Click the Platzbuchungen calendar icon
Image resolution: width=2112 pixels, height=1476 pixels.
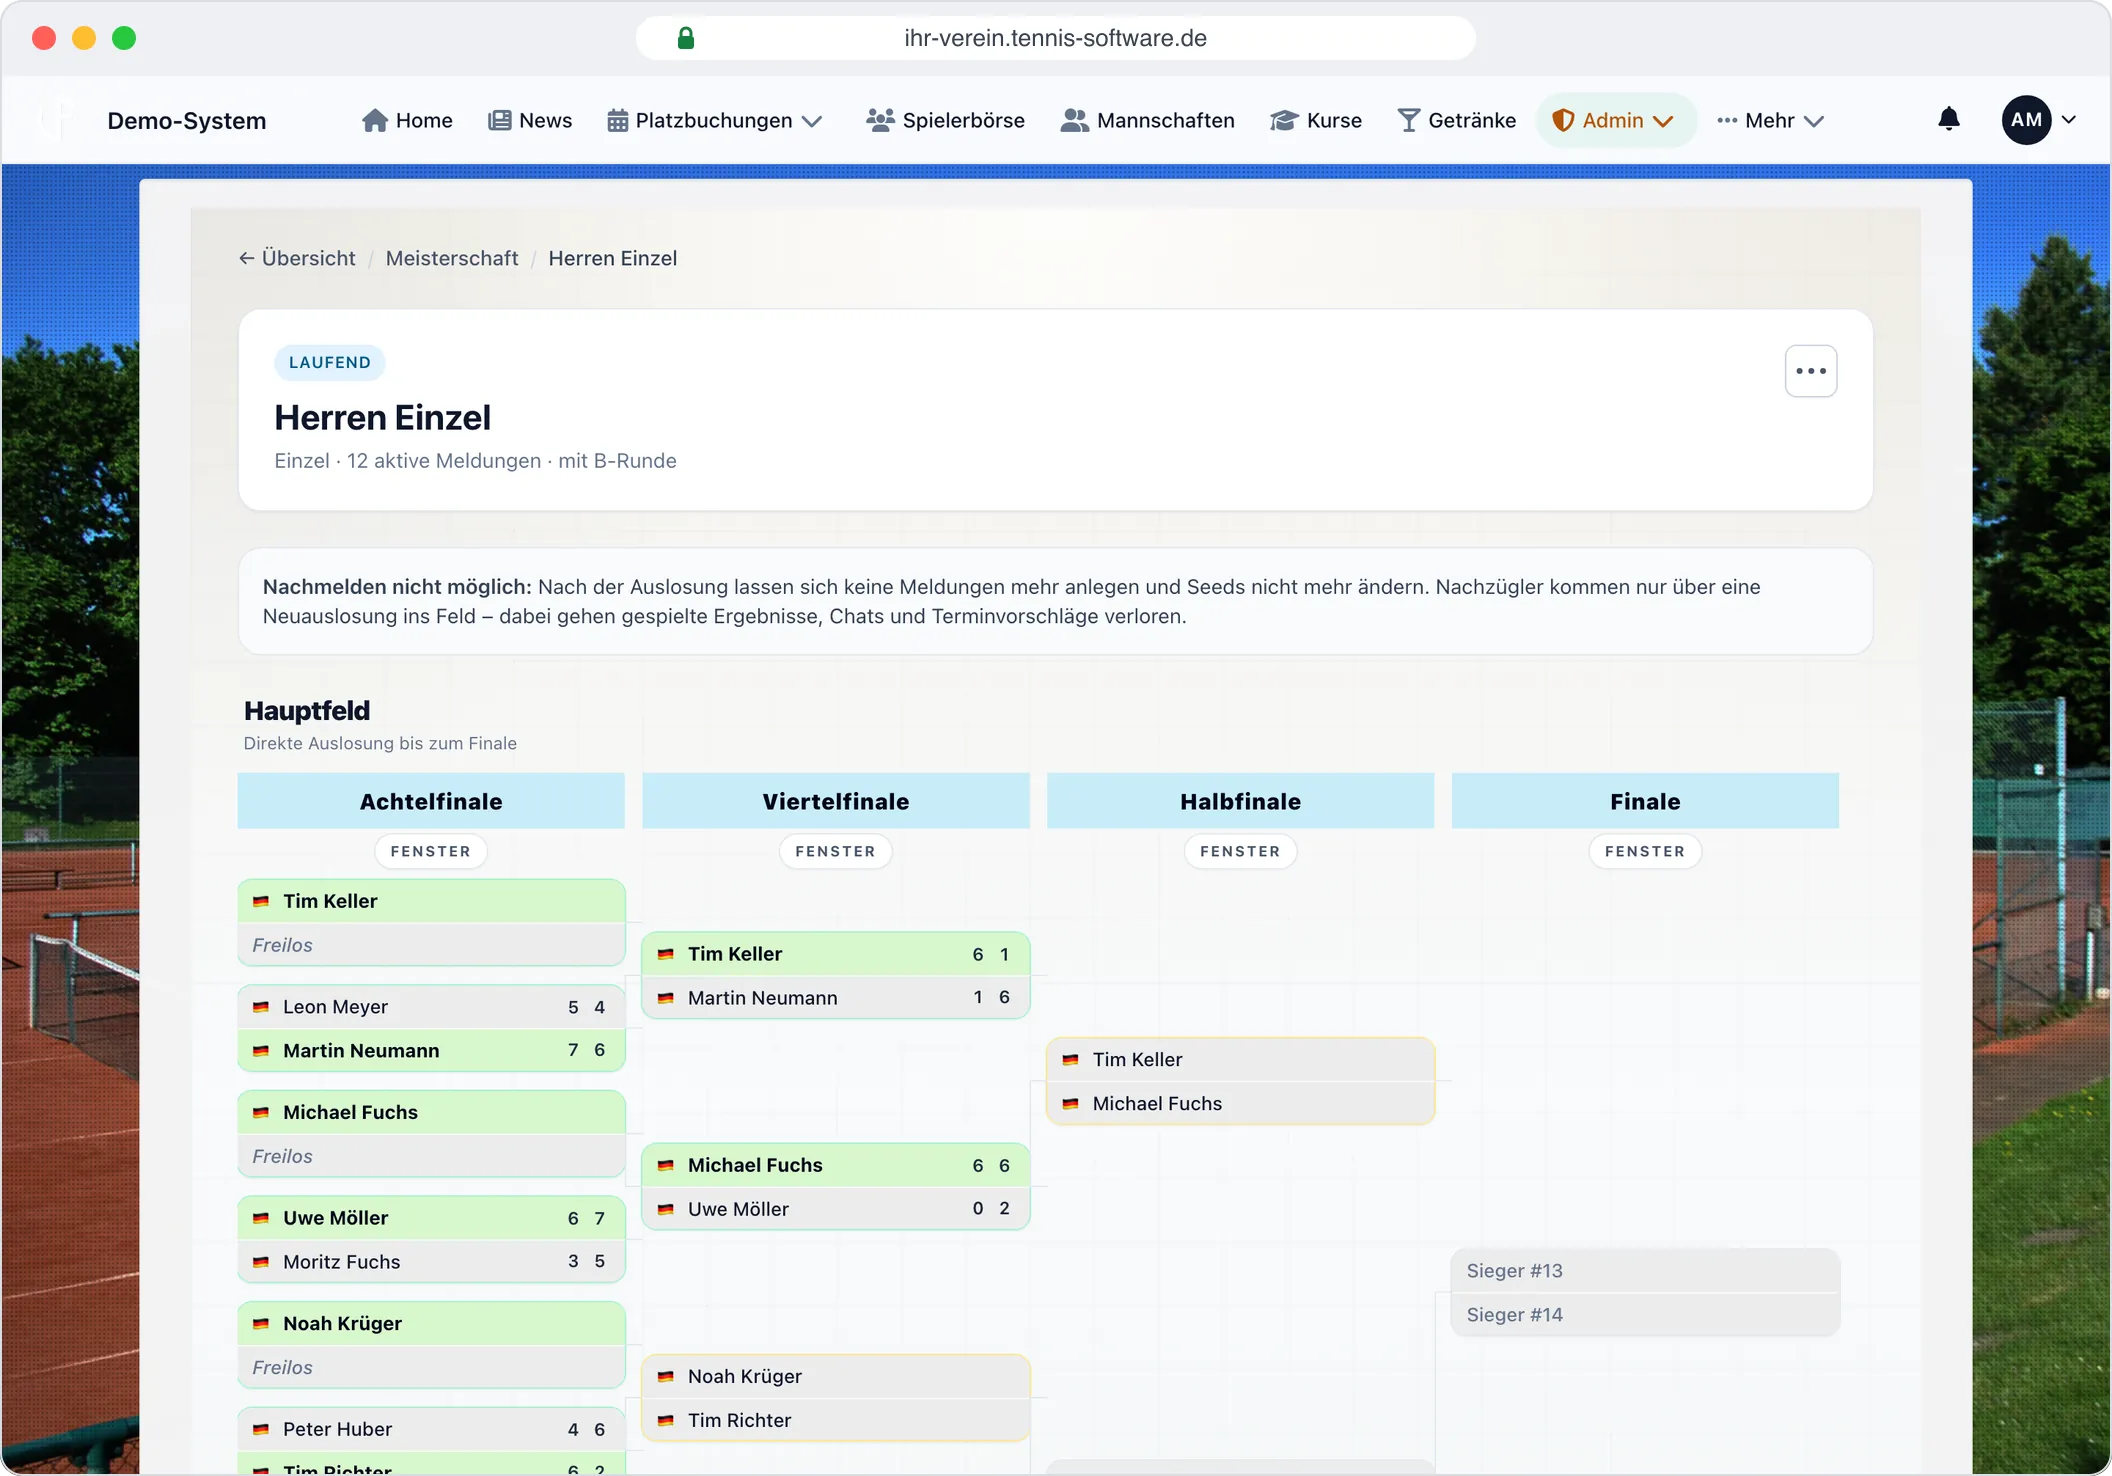[617, 120]
